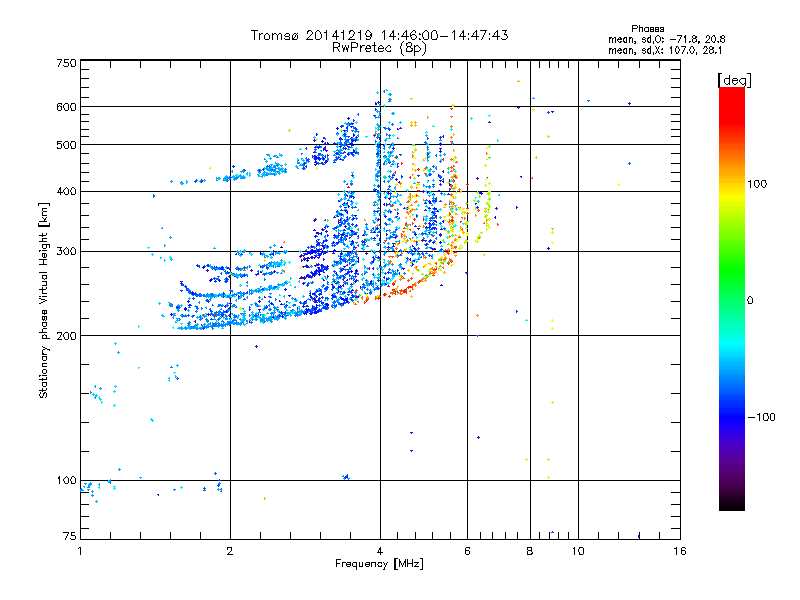
Task: Click the x-axis '1' tick label
Action: click(x=80, y=551)
